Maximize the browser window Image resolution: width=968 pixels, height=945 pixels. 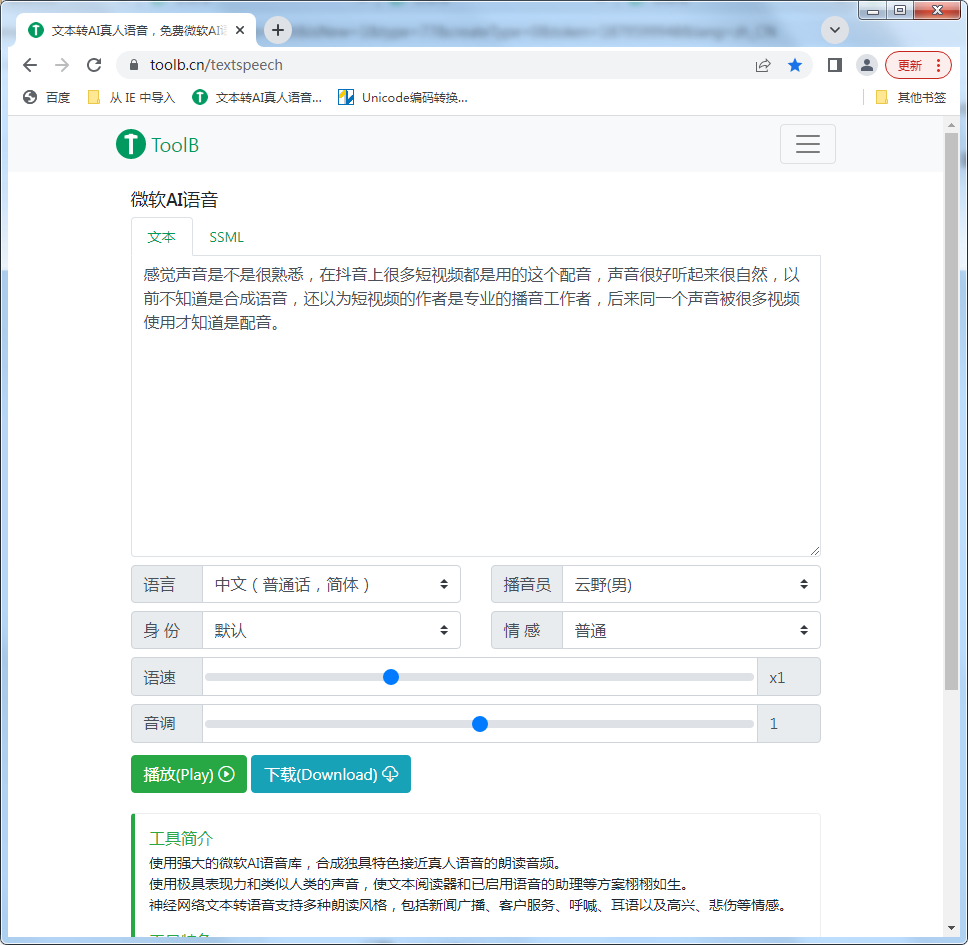pyautogui.click(x=900, y=10)
